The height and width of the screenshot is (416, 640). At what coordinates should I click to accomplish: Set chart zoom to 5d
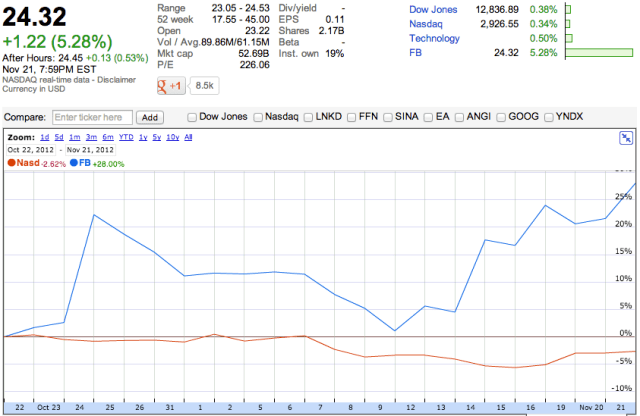pyautogui.click(x=59, y=137)
